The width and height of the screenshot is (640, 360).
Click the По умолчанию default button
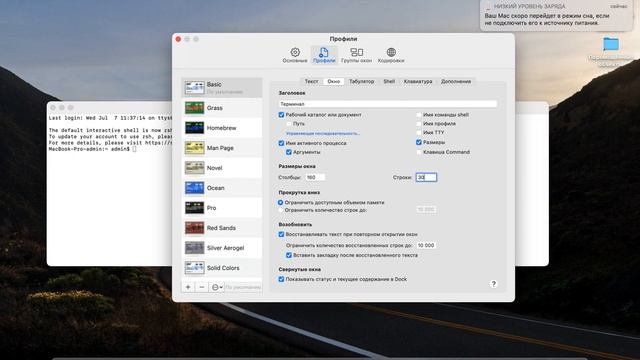click(x=243, y=287)
